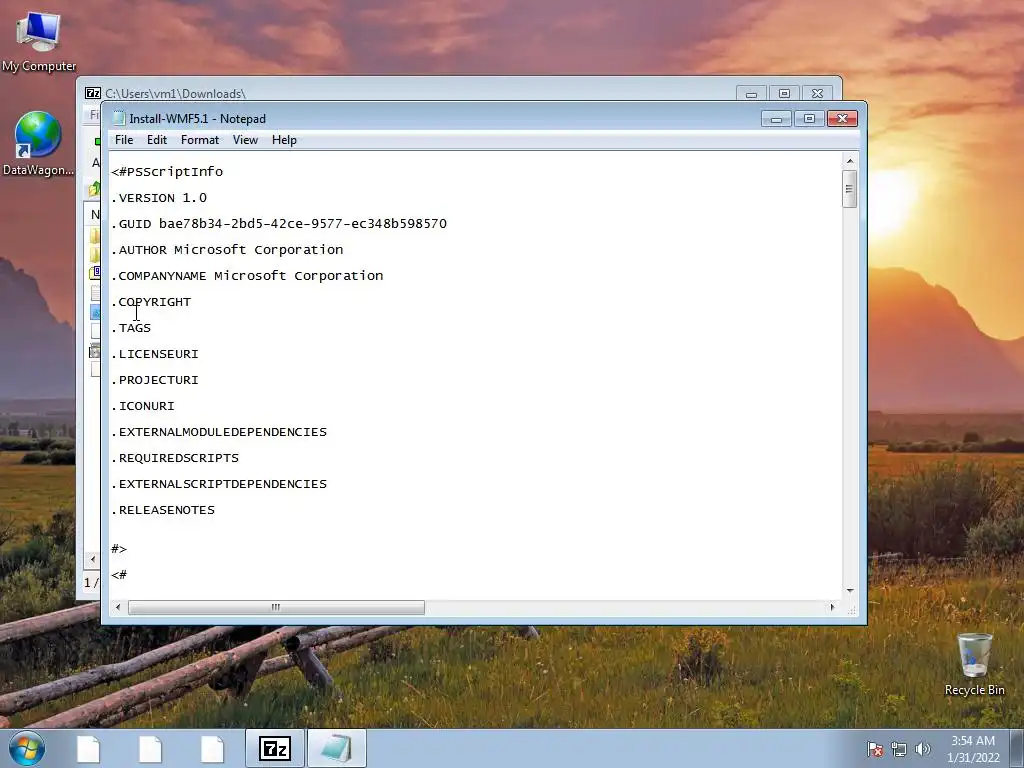Click the '.EXTERNALSCRIPTDEPENDENCIES' line
1024x768 pixels.
click(219, 484)
